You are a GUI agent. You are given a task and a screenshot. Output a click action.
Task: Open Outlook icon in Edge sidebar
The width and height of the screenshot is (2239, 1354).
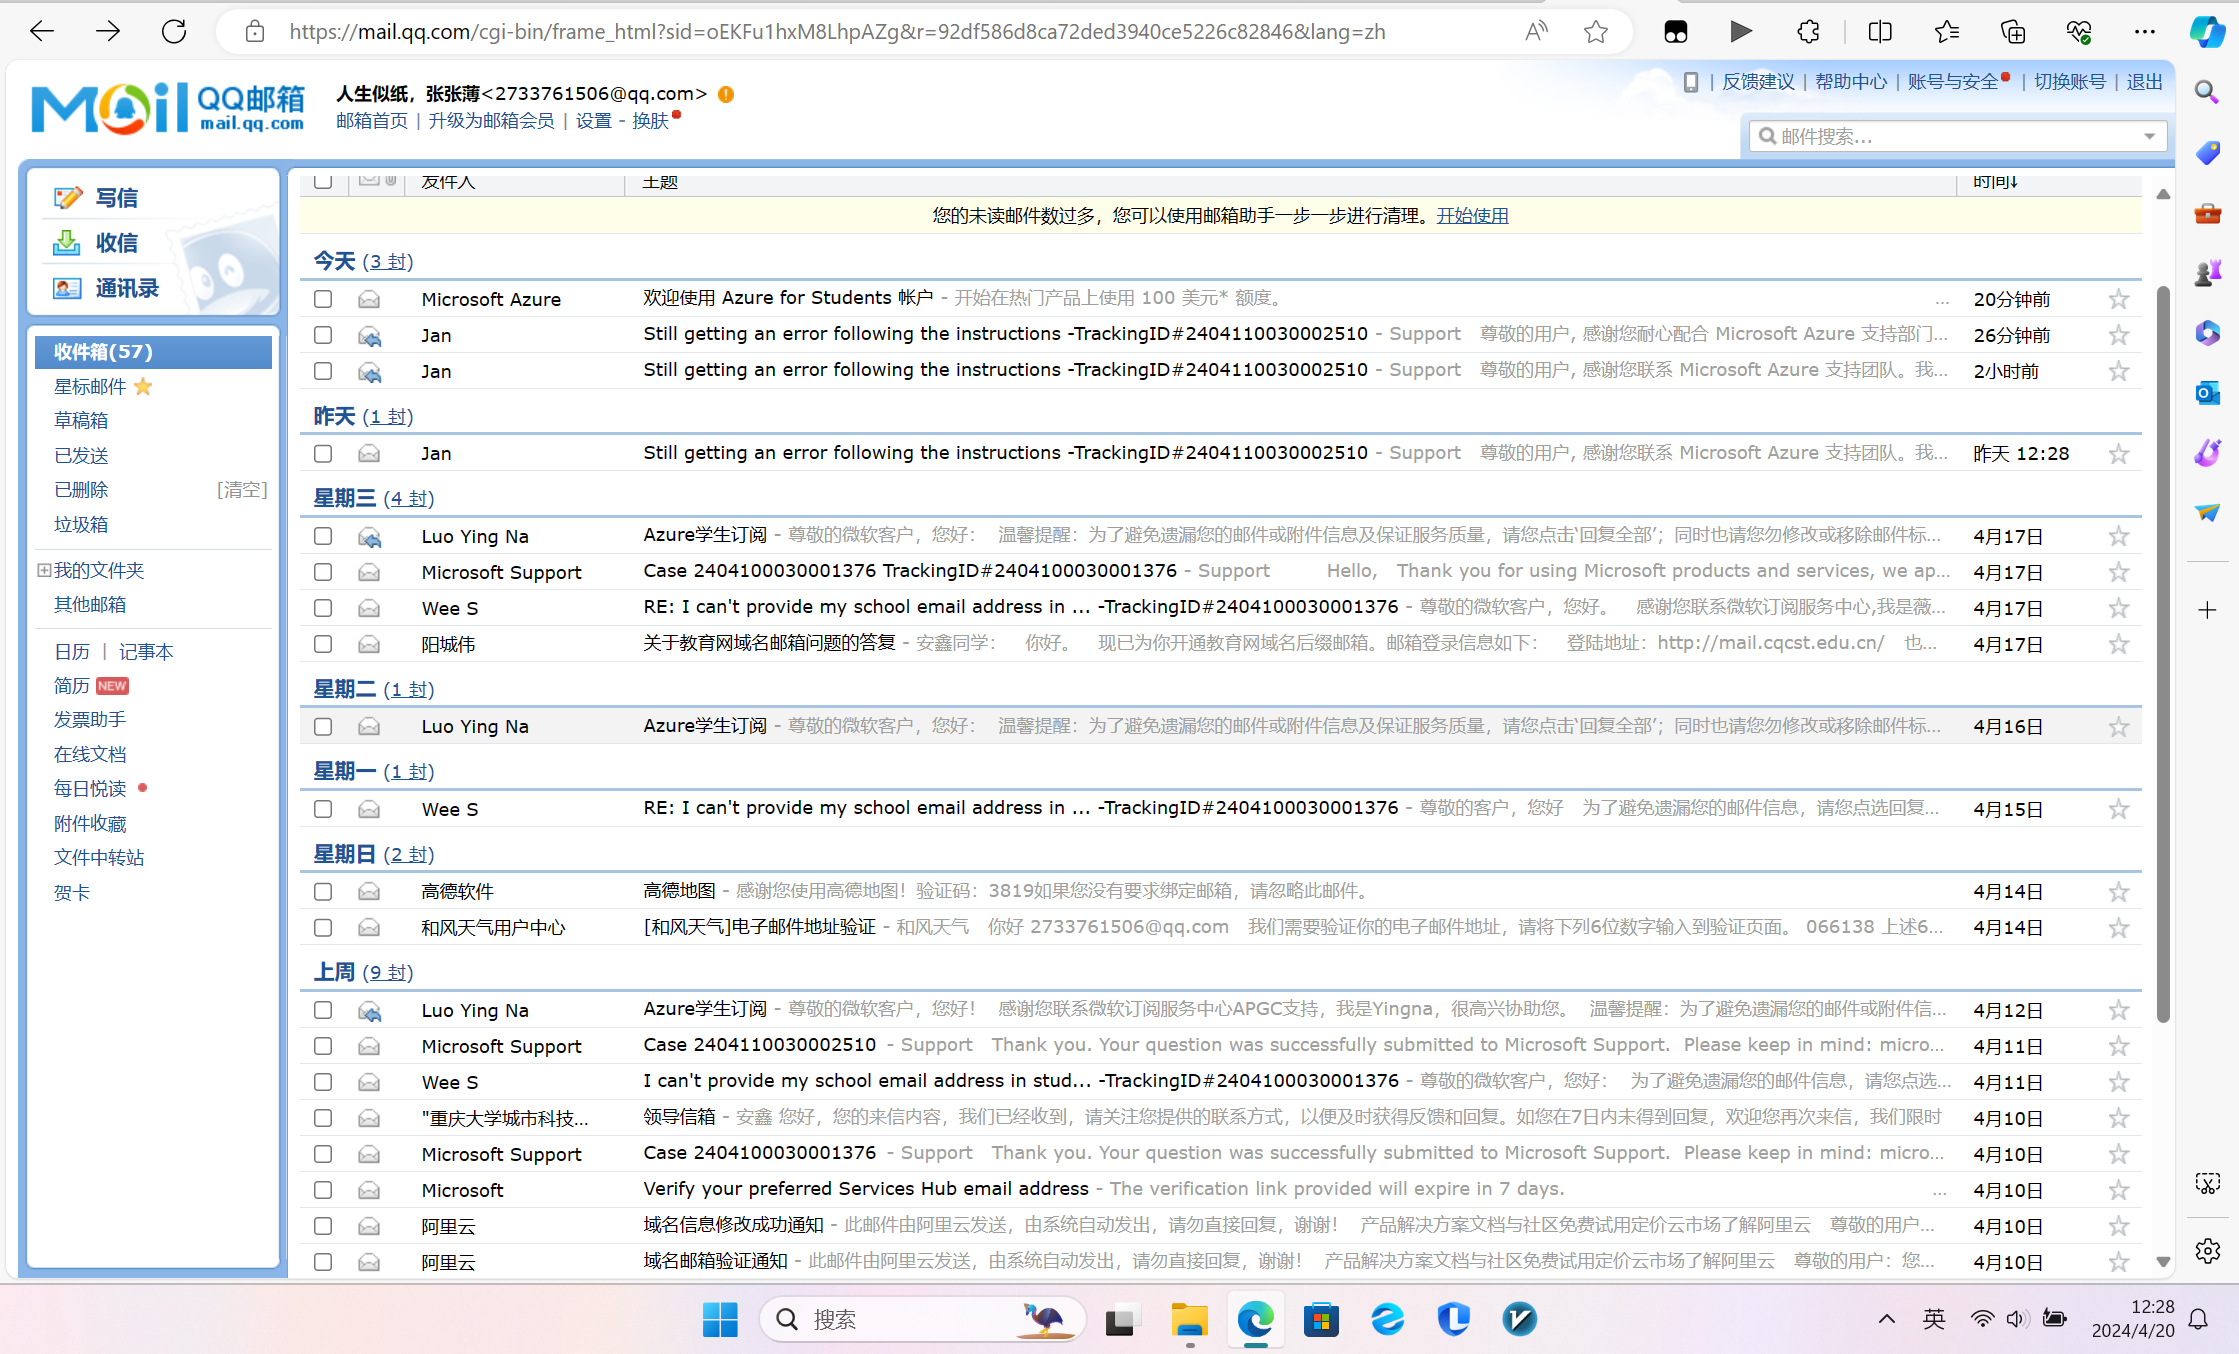click(2207, 393)
